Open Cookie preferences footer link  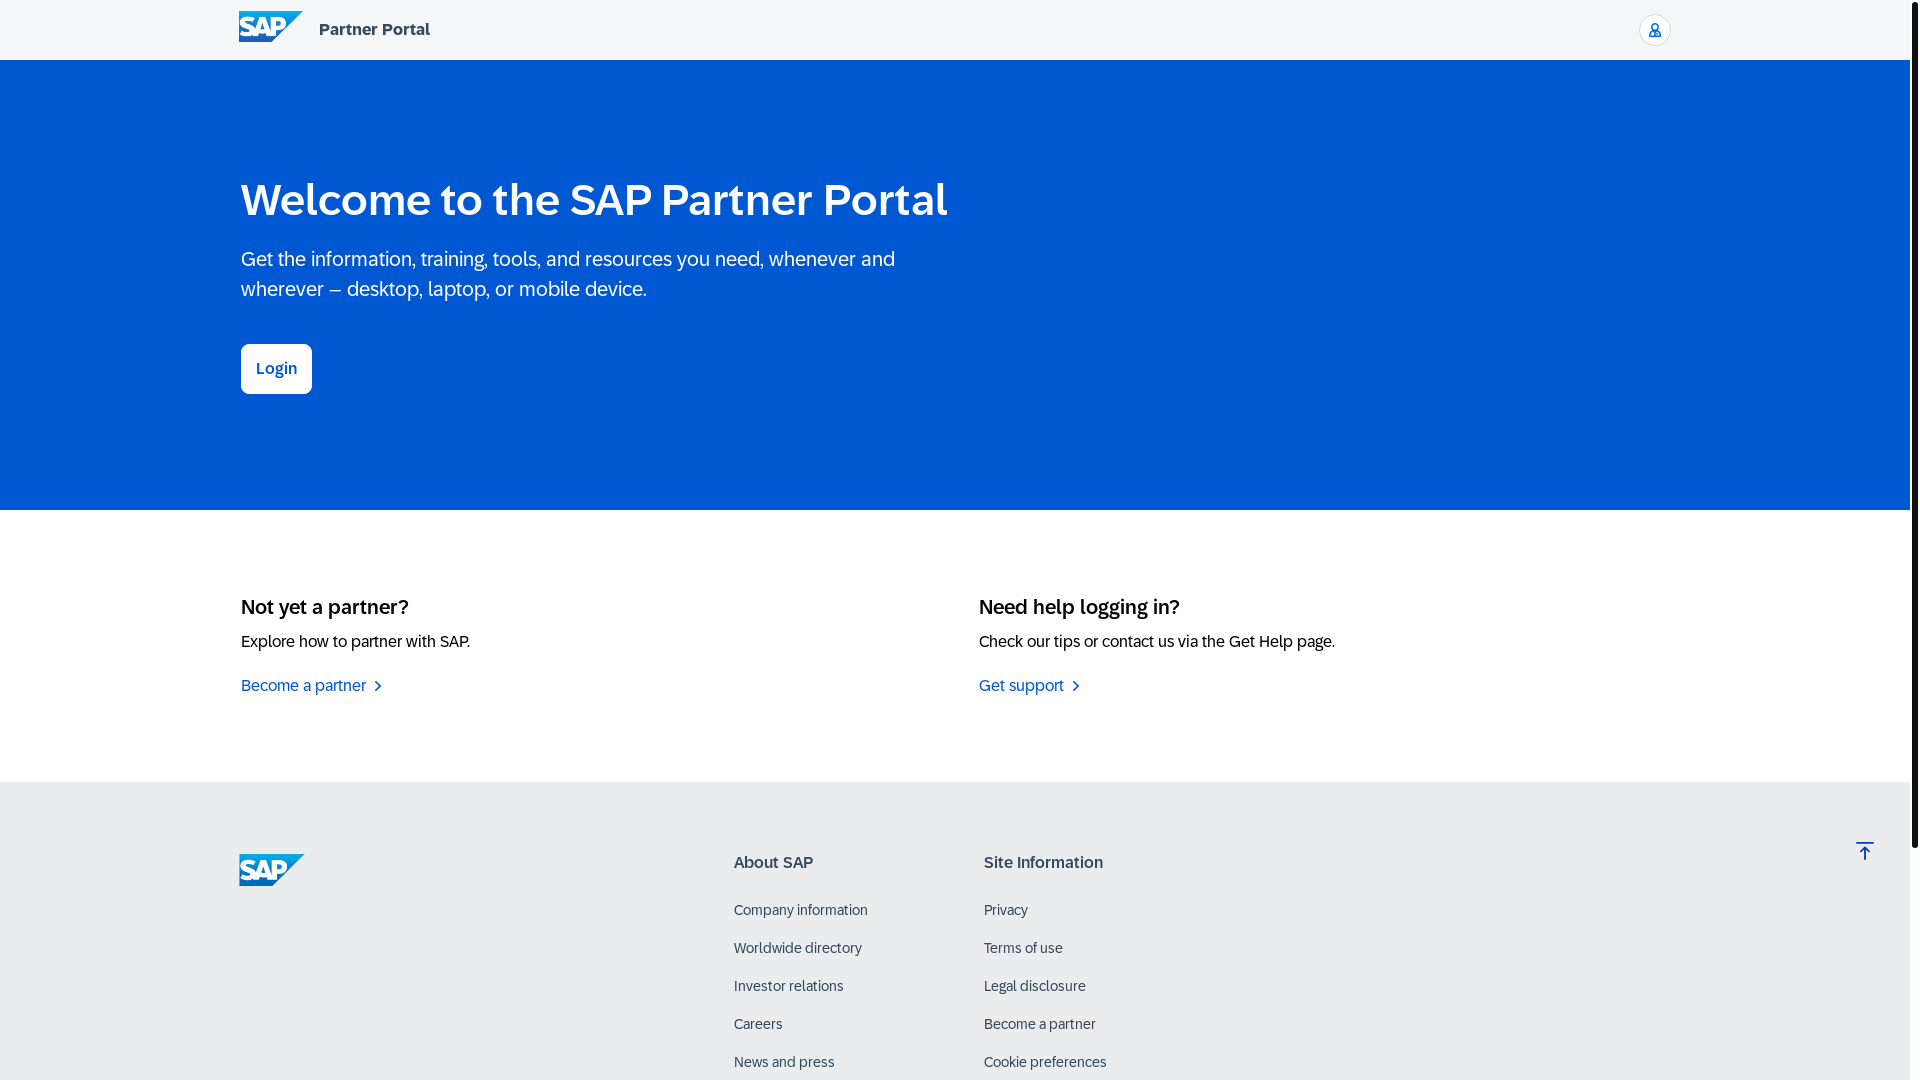pyautogui.click(x=1045, y=1062)
